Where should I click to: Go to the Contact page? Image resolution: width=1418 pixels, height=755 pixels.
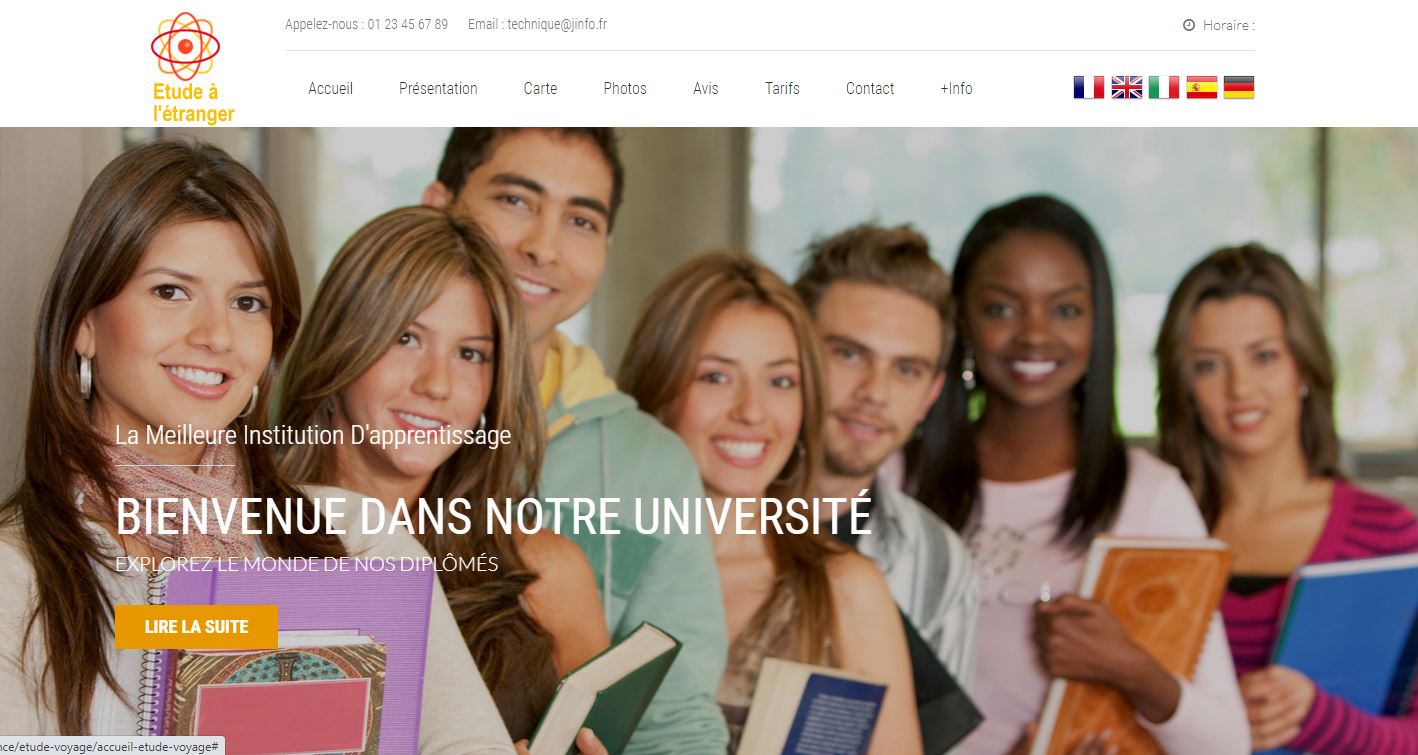point(870,88)
